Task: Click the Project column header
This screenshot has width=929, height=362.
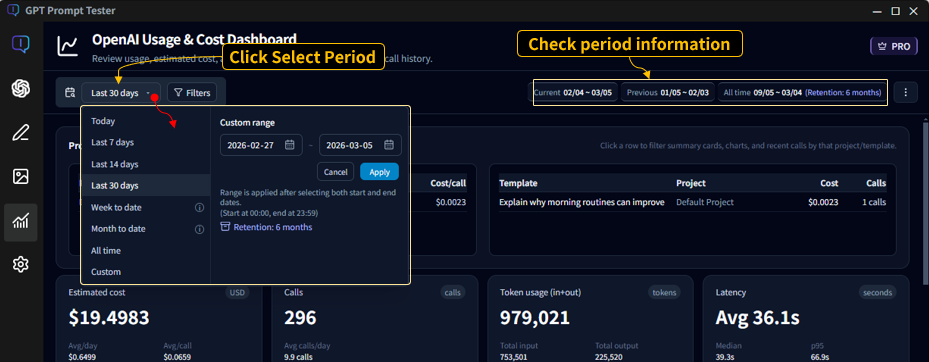Action: point(691,183)
